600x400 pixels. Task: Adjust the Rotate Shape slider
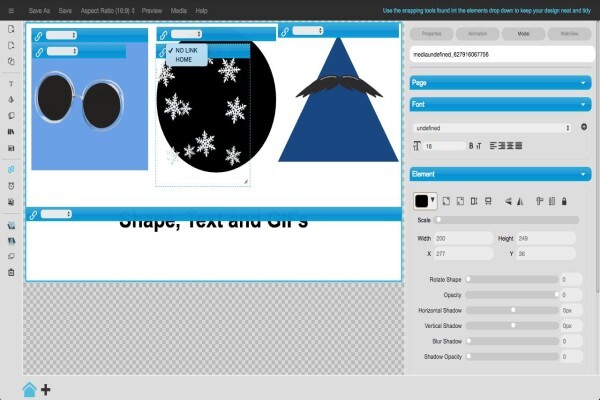pos(512,279)
